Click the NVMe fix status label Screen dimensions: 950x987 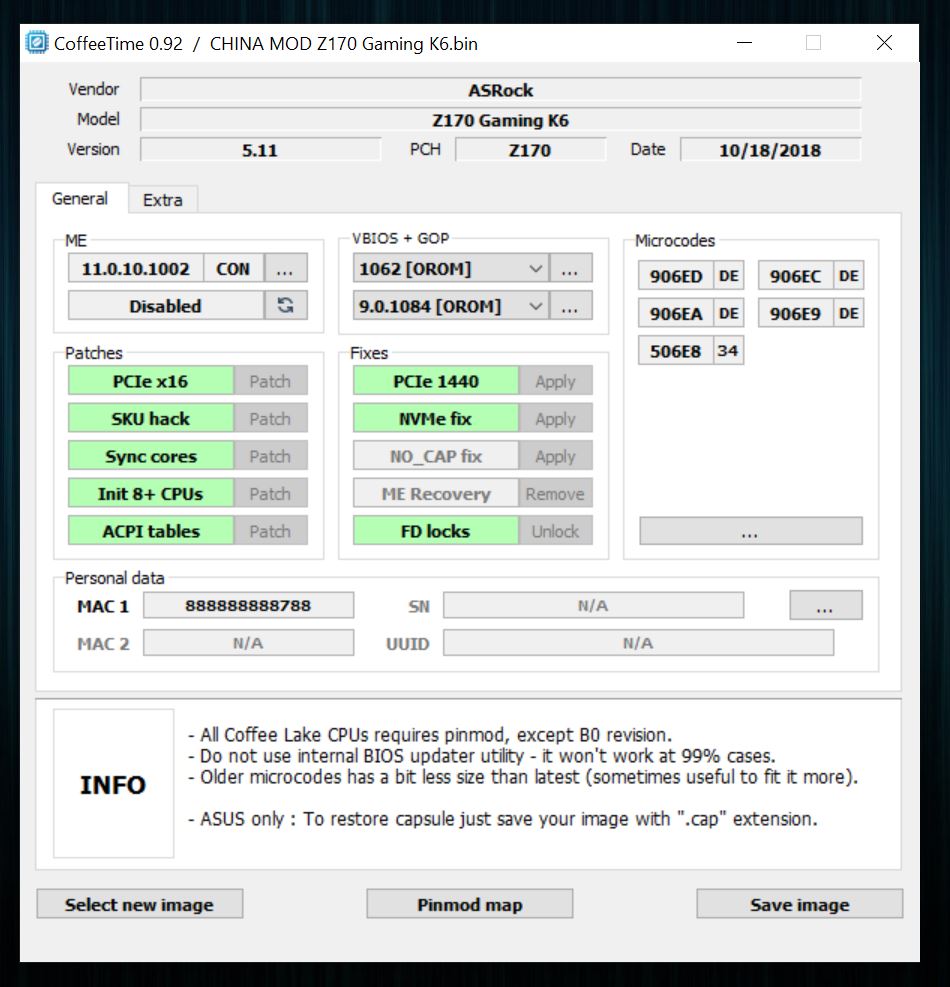(x=436, y=419)
